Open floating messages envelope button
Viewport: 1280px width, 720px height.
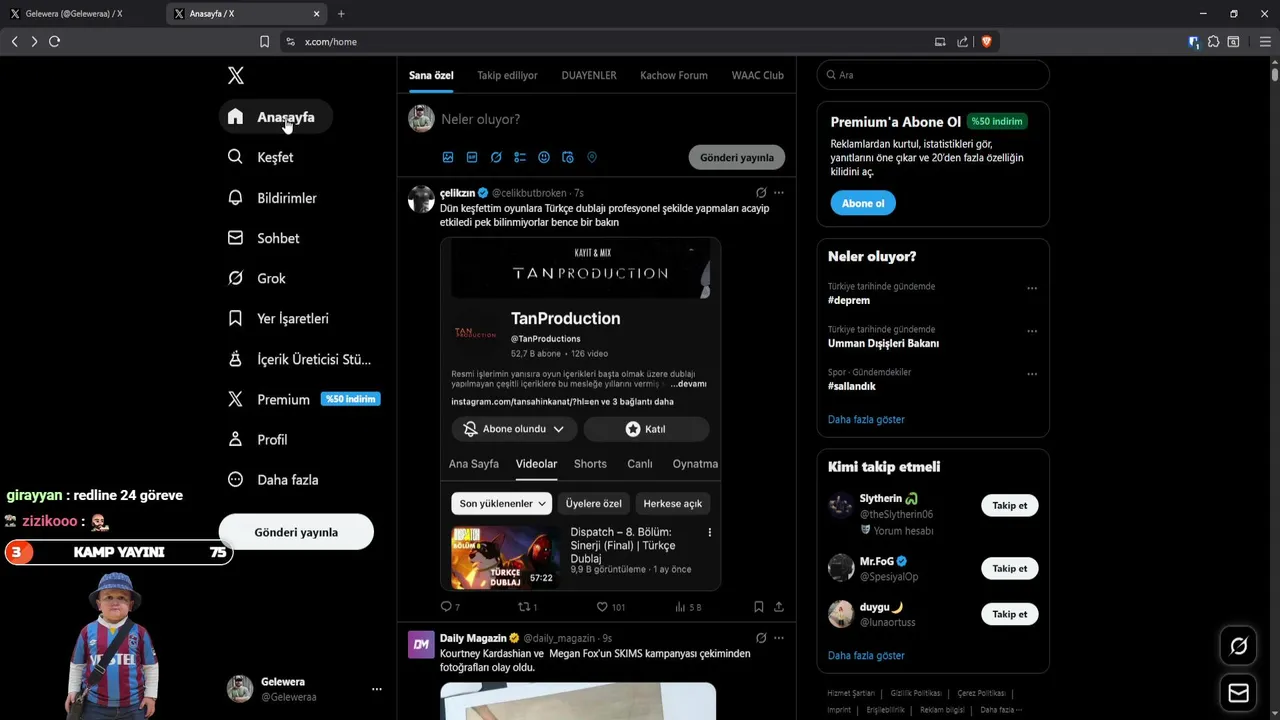click(1238, 693)
